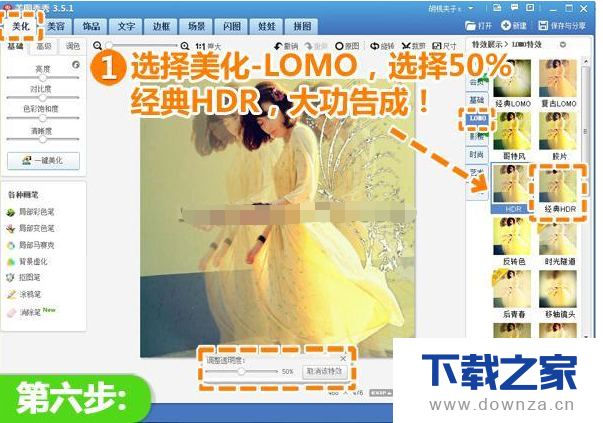Image resolution: width=603 pixels, height=423 pixels.
Task: Click the 取消该特效 button
Action: [x=324, y=371]
